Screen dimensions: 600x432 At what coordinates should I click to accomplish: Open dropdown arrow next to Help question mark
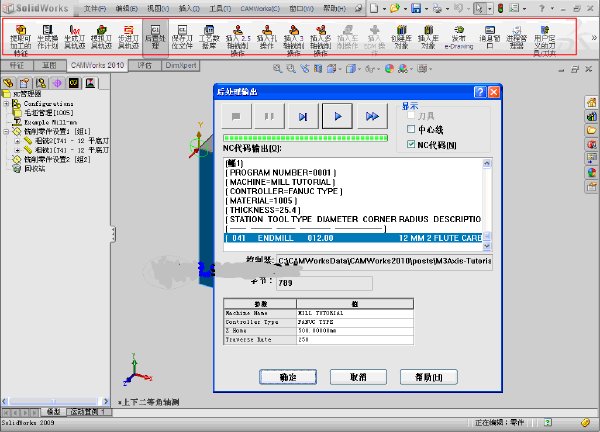tap(552, 8)
